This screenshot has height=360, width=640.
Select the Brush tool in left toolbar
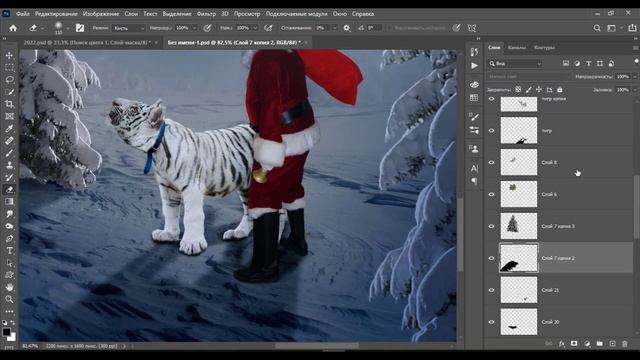pyautogui.click(x=9, y=153)
